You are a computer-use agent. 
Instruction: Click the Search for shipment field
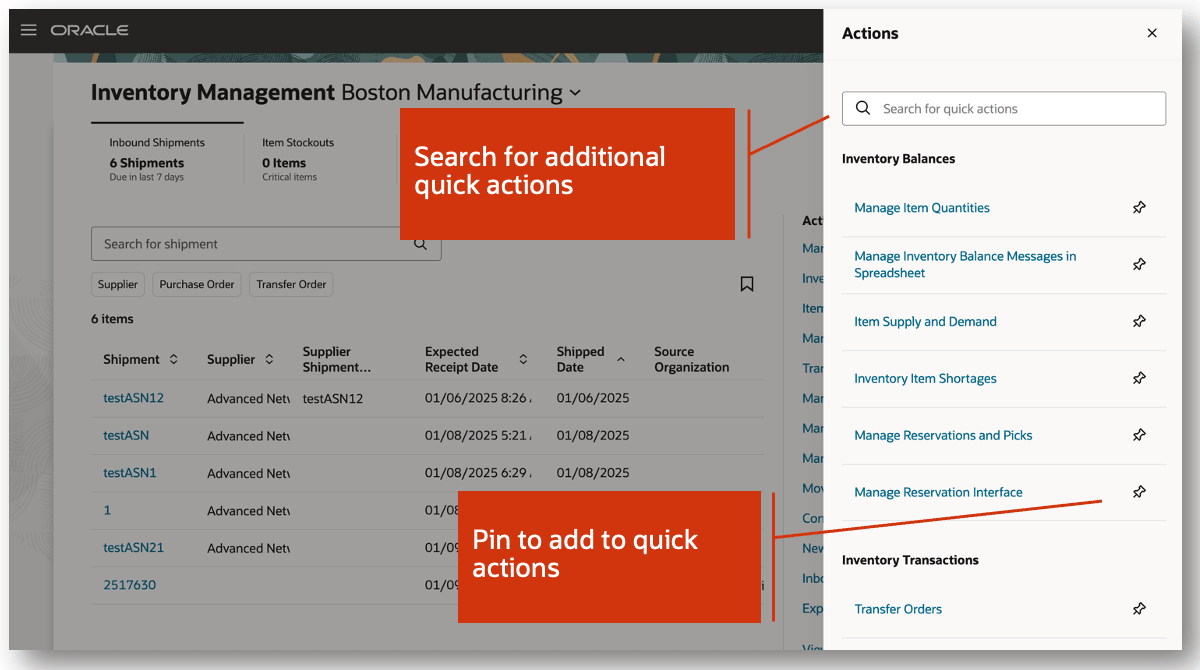click(x=266, y=244)
